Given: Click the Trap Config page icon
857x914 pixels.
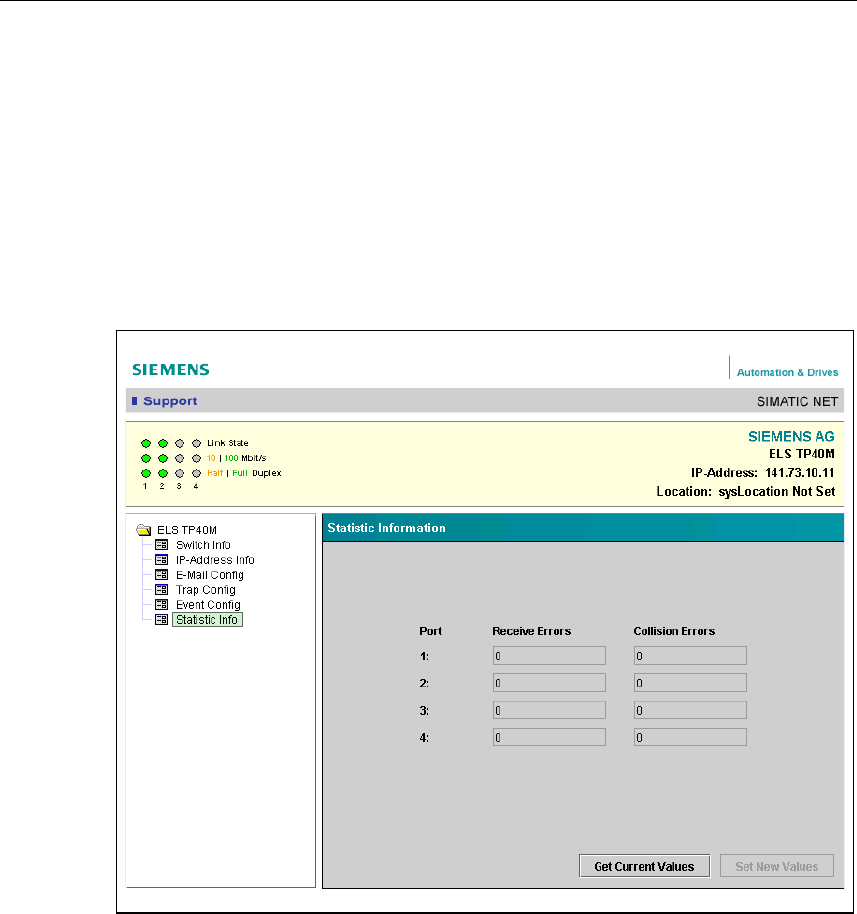Looking at the screenshot, I should pos(161,590).
